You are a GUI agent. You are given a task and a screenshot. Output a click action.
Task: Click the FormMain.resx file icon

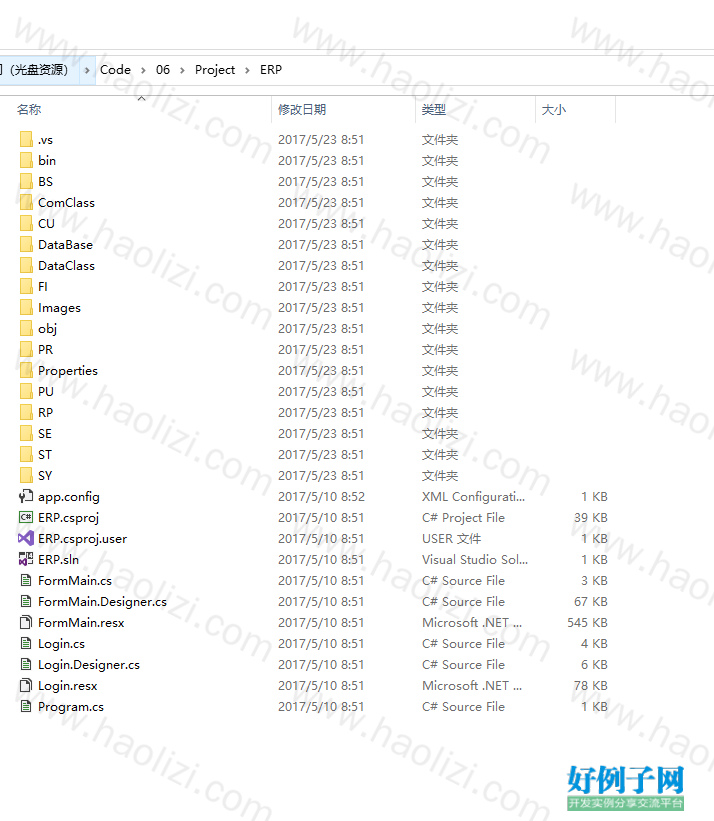click(x=26, y=623)
